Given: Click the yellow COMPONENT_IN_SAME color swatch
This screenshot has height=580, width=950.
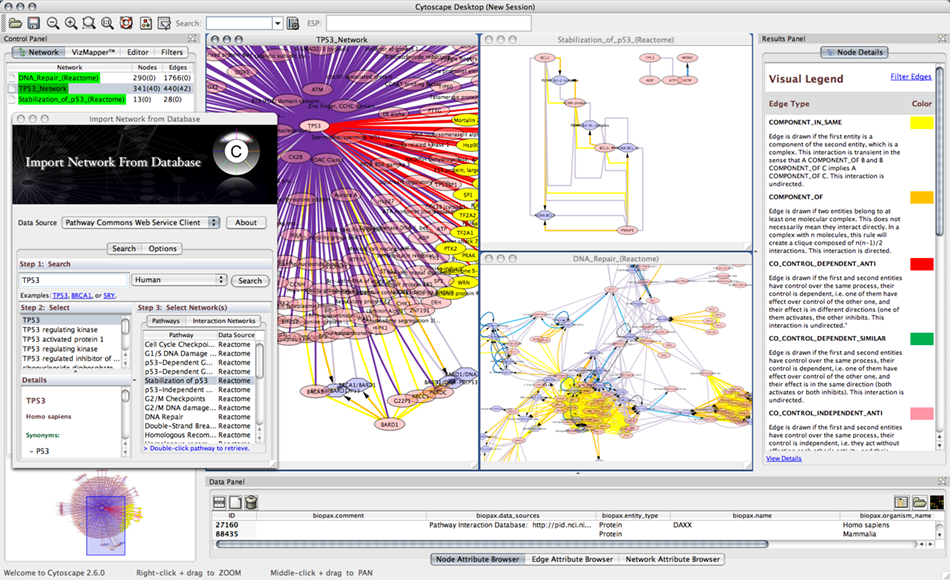Looking at the screenshot, I should 921,123.
